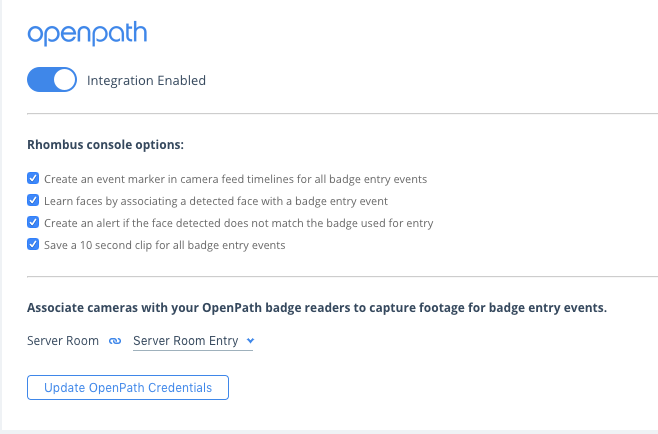Click the blue dropdown arrow next to Server Room Entry
Screen dimensions: 658x434
pos(250,340)
